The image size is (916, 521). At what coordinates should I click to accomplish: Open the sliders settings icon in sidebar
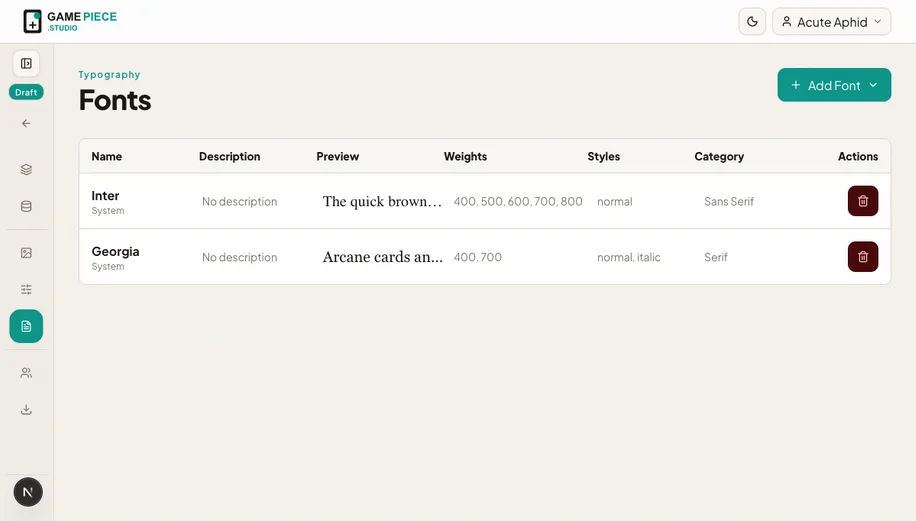pos(26,290)
